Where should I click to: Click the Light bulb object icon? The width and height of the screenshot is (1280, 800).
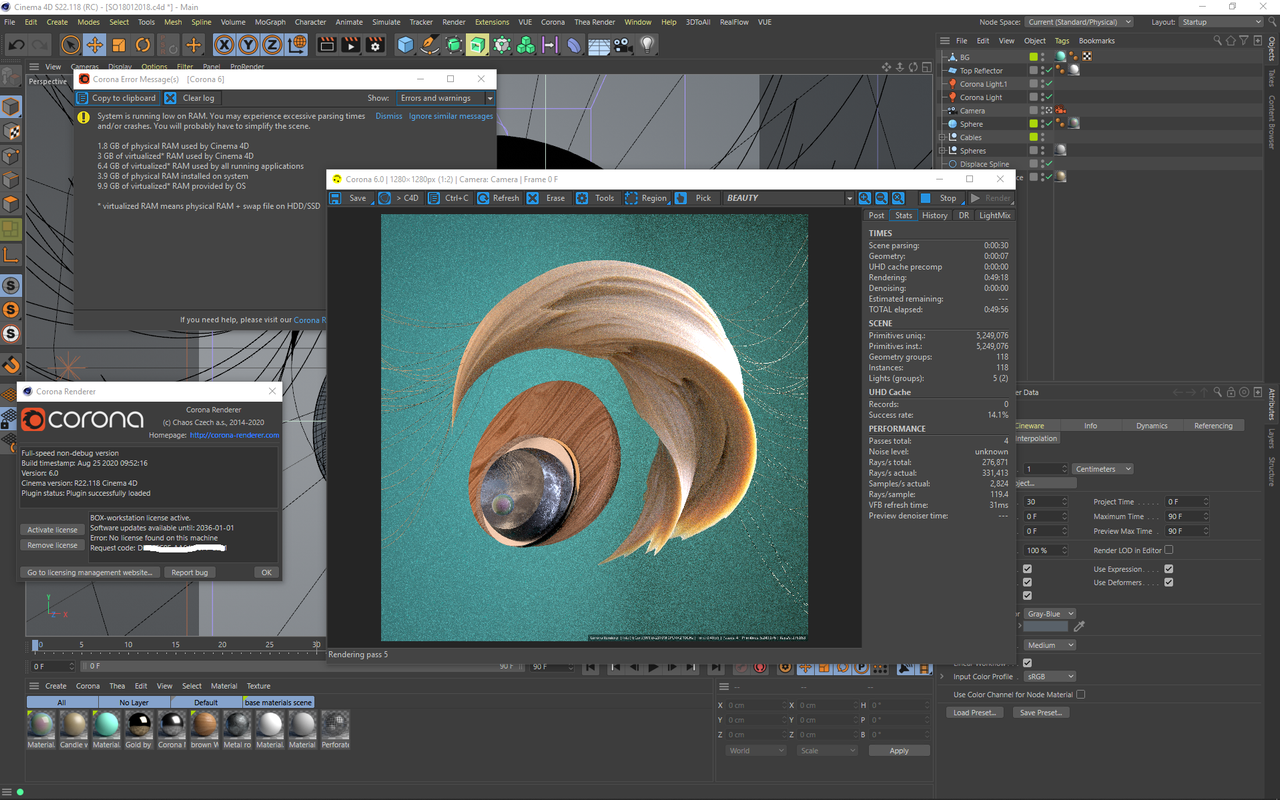pos(647,45)
